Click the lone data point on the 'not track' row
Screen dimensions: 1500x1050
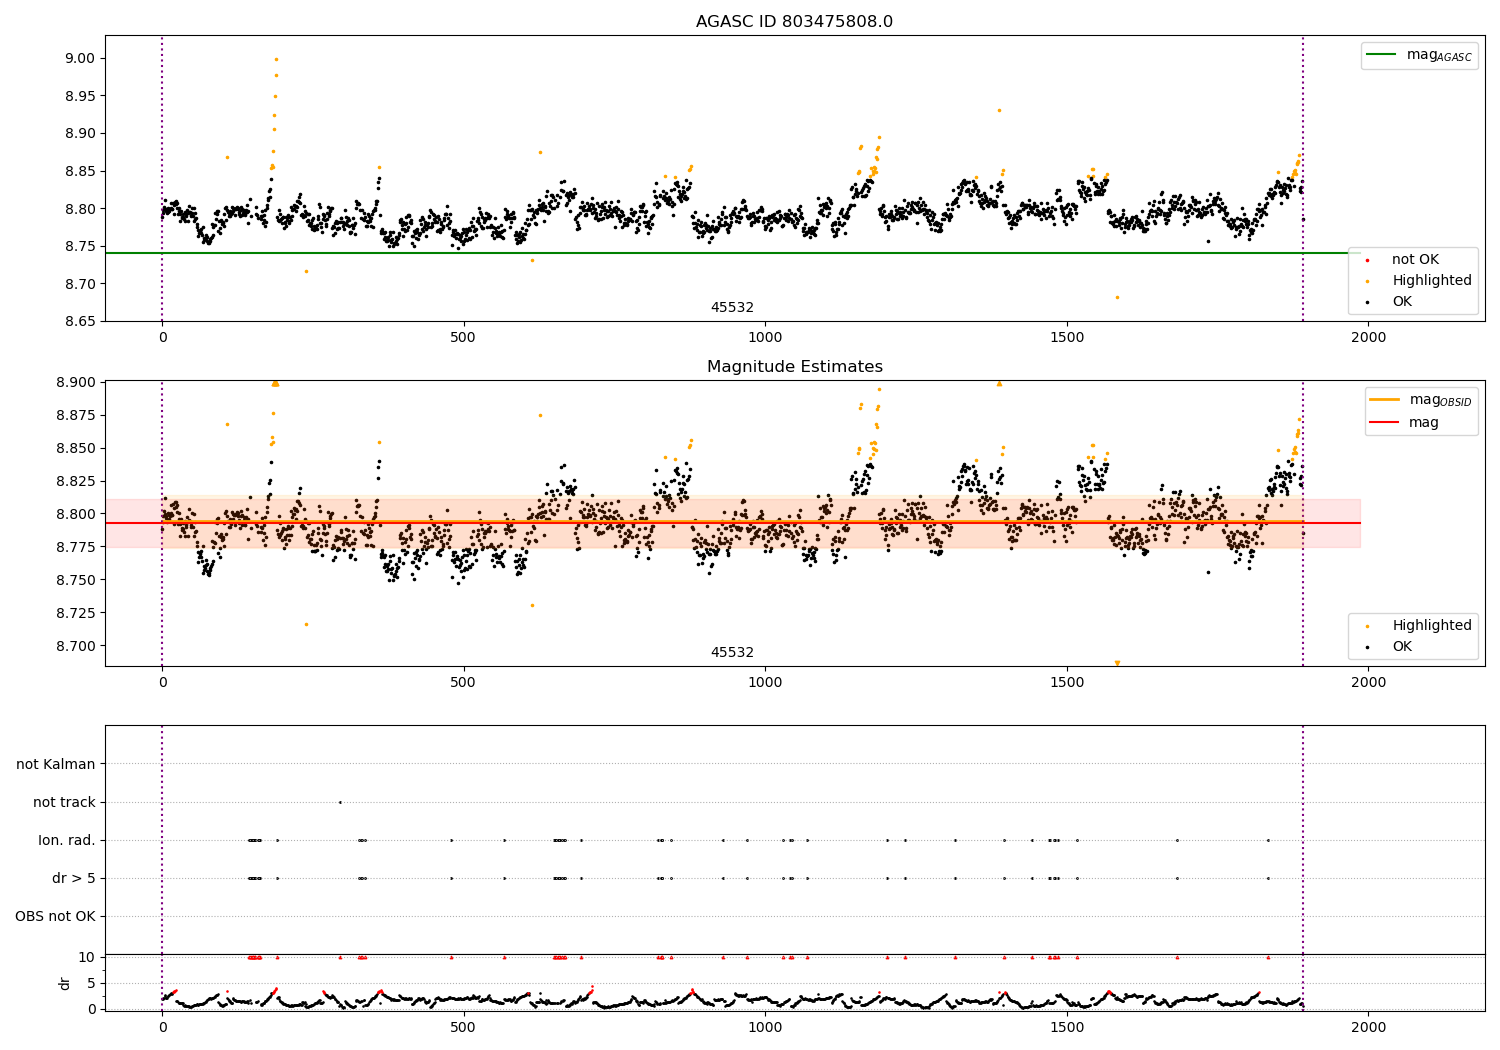340,802
